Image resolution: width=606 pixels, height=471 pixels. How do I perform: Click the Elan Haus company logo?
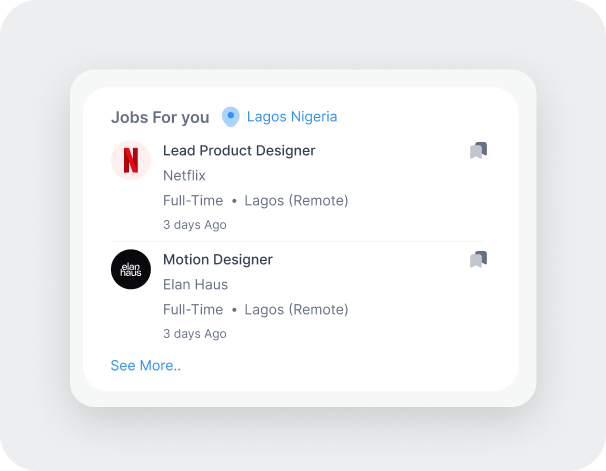(x=131, y=269)
